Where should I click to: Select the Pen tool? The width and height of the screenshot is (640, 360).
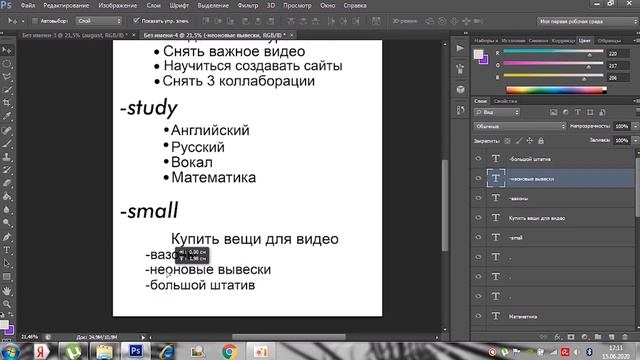point(7,237)
